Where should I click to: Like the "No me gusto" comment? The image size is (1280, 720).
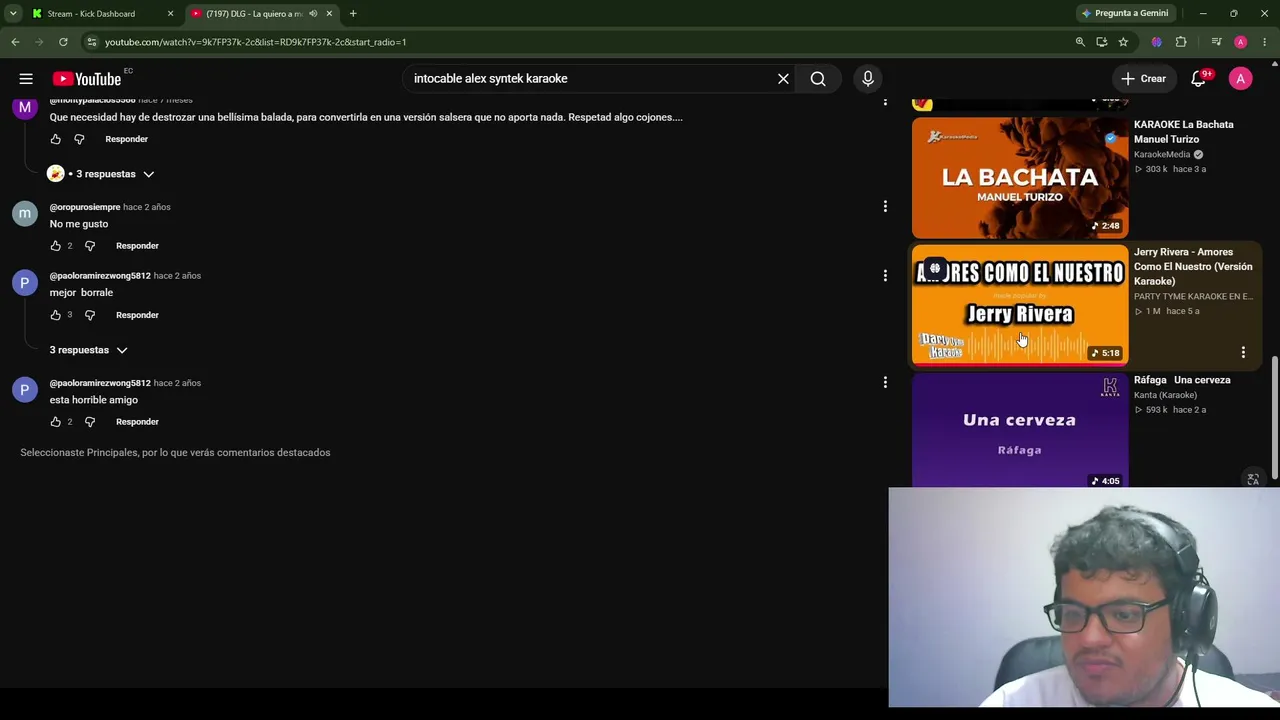(56, 246)
